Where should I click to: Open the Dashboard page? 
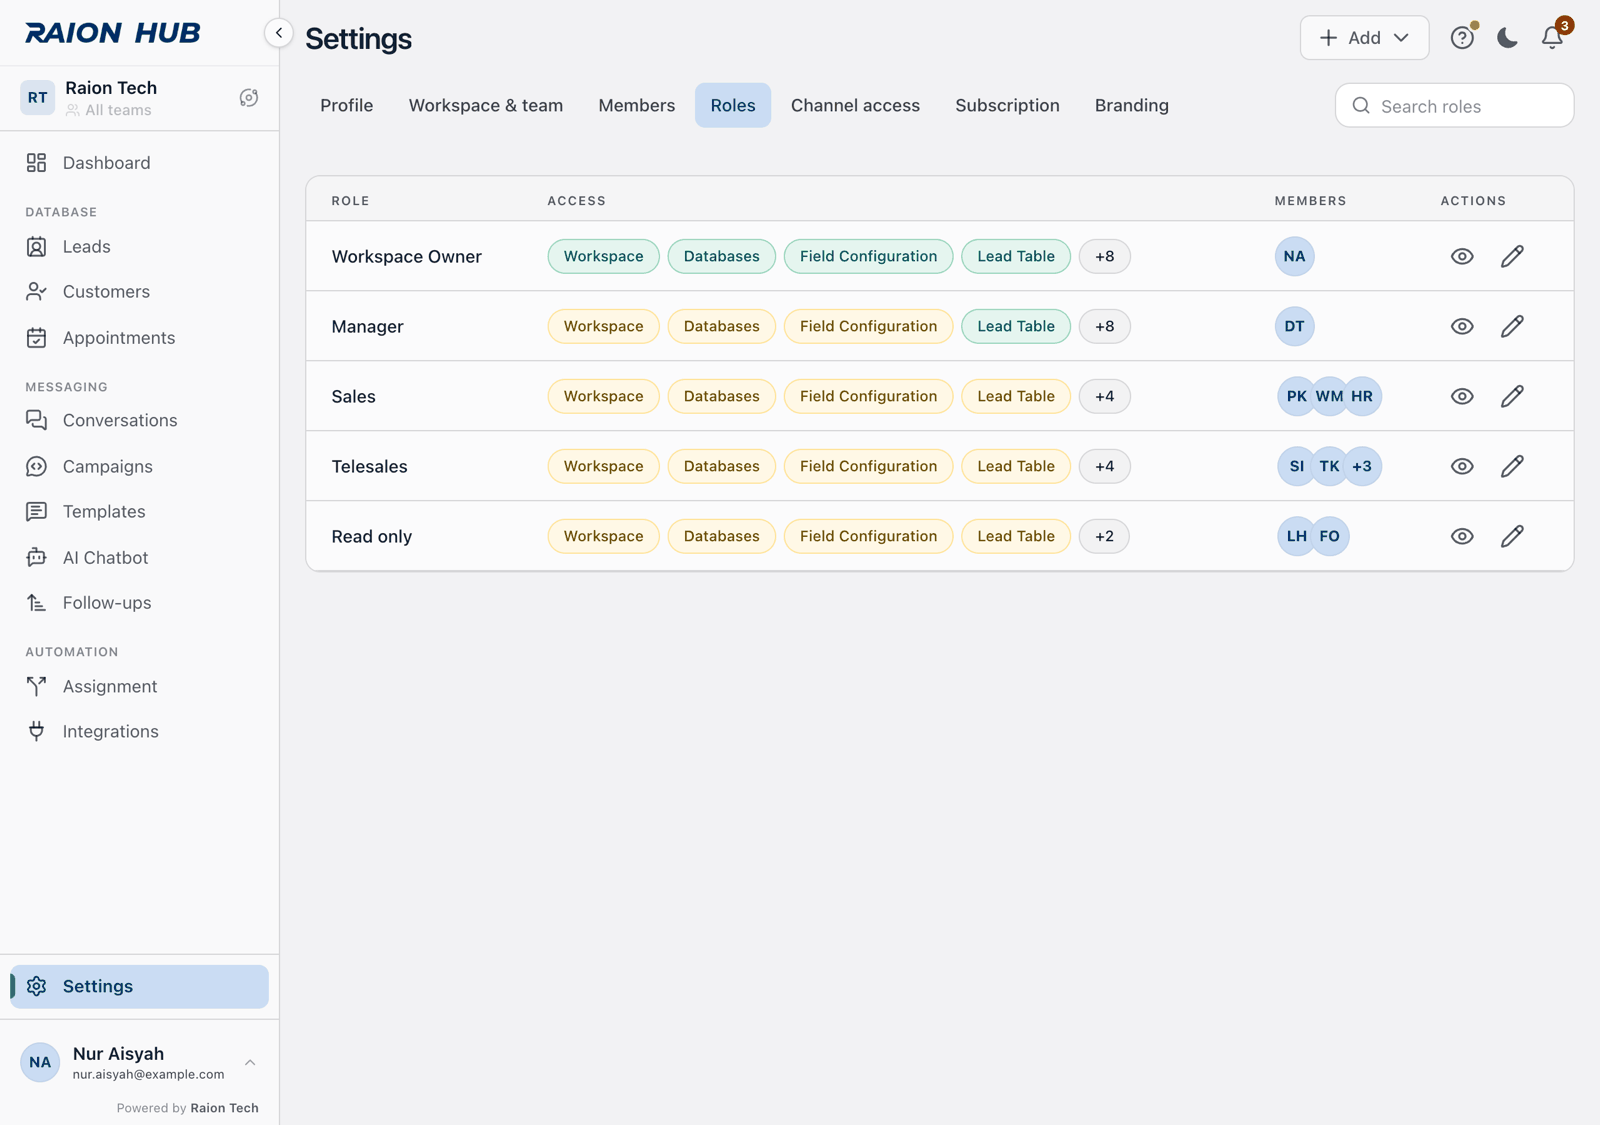(139, 163)
